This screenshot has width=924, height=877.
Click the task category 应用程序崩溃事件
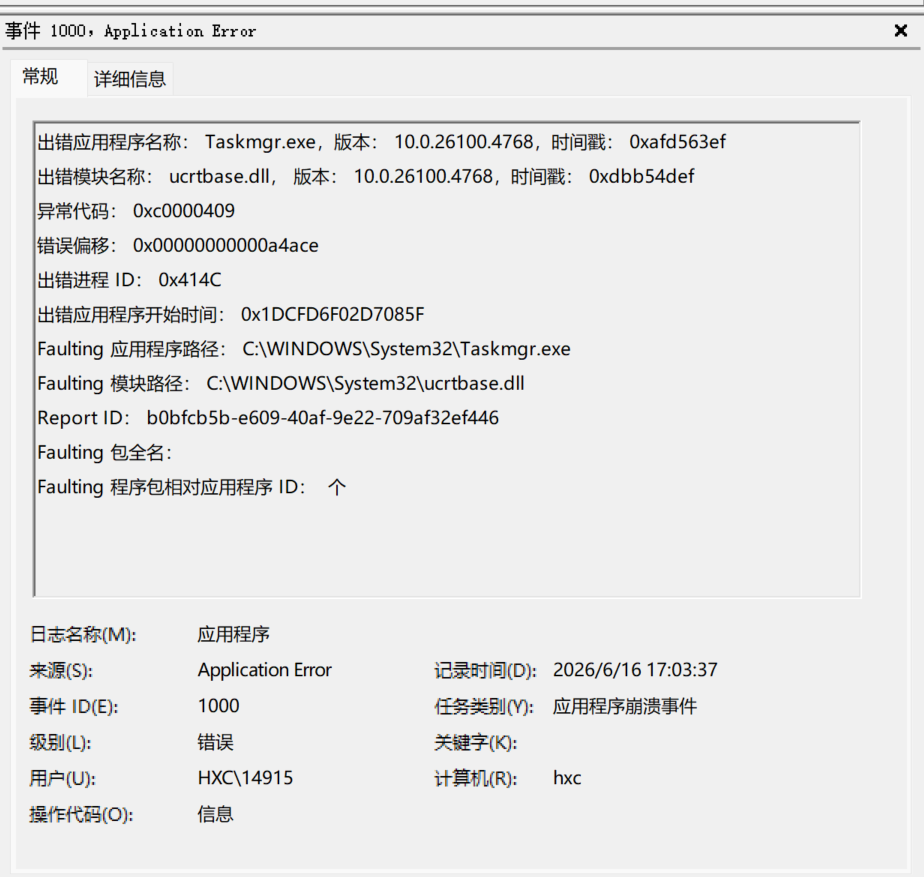pyautogui.click(x=625, y=706)
